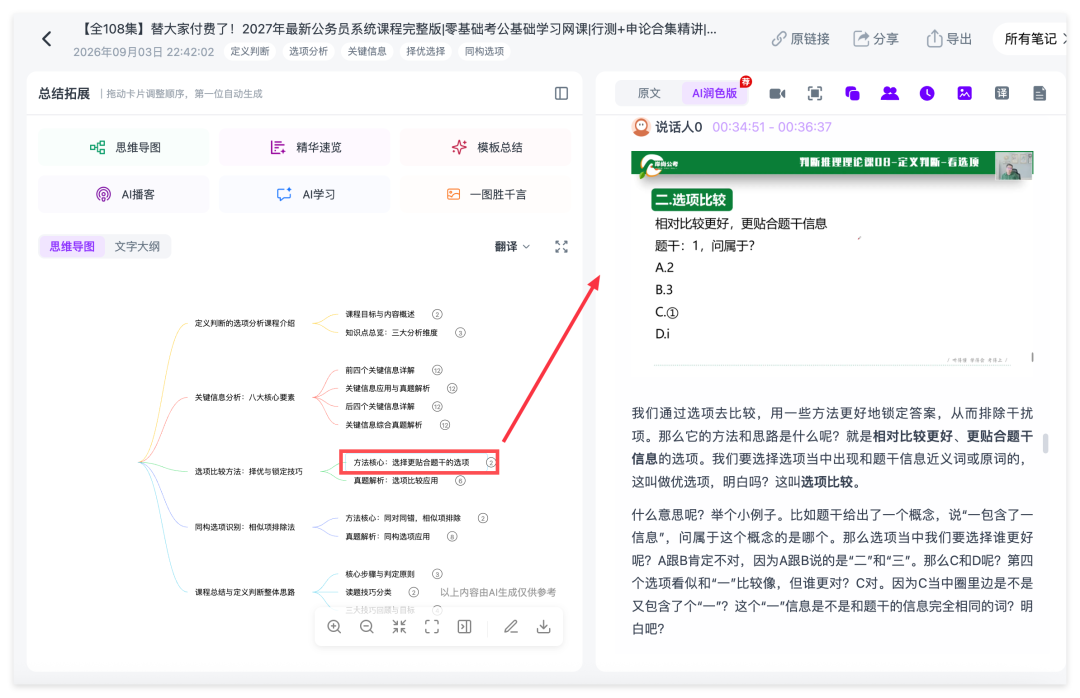
Task: Click the document page icon
Action: (x=1039, y=93)
